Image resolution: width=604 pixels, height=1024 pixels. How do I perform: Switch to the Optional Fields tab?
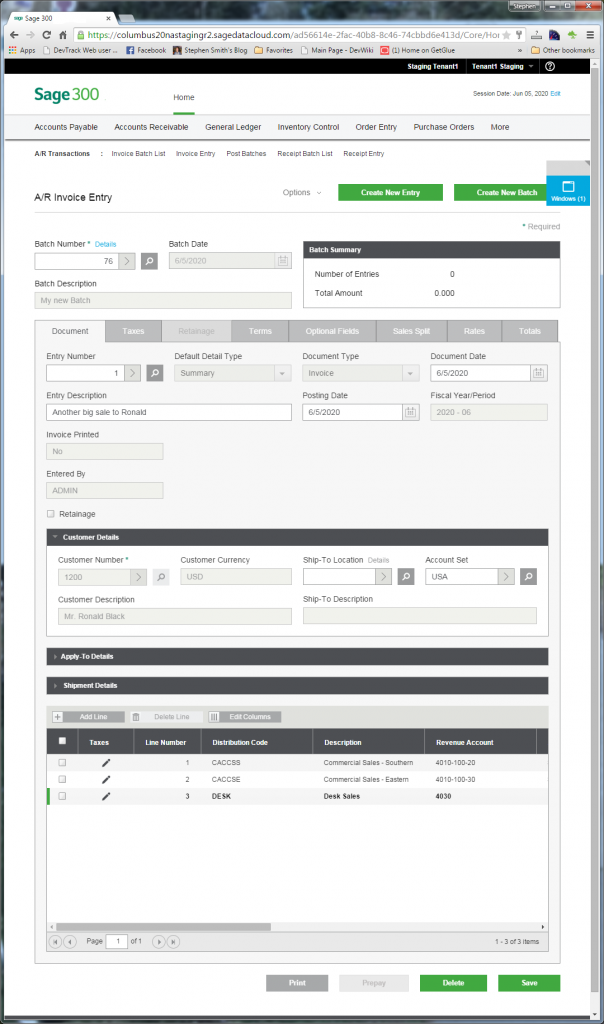(331, 331)
